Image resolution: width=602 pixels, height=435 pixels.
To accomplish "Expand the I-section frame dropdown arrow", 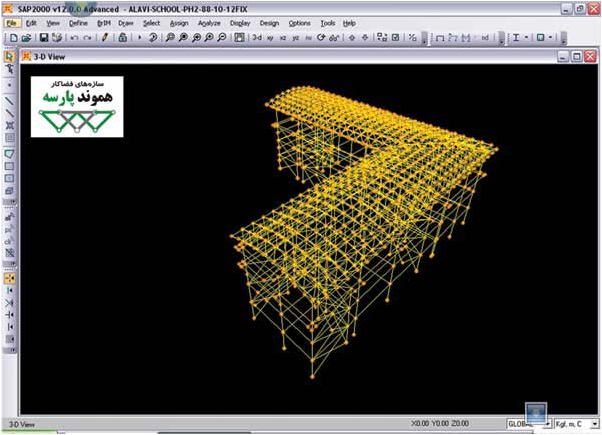I will pos(527,37).
